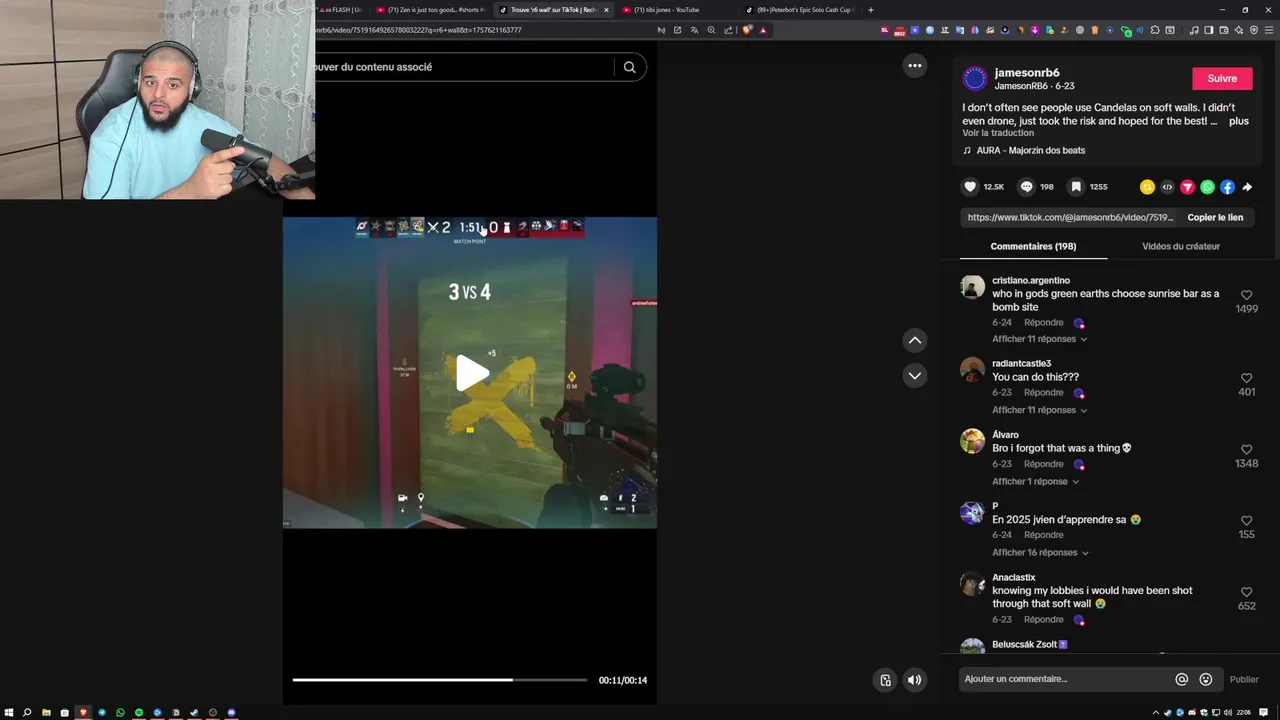Open Discord from the taskbar
1280x720 pixels.
[x=232, y=713]
